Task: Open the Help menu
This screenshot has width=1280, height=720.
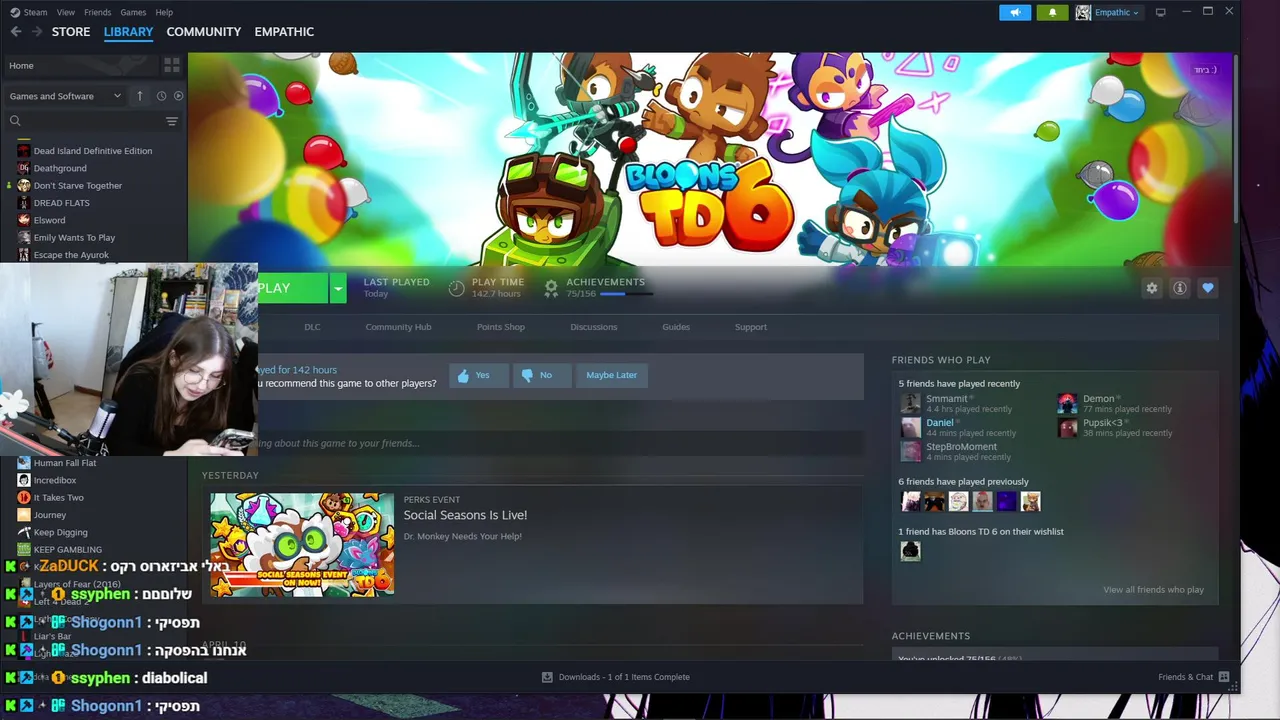Action: pos(164,12)
